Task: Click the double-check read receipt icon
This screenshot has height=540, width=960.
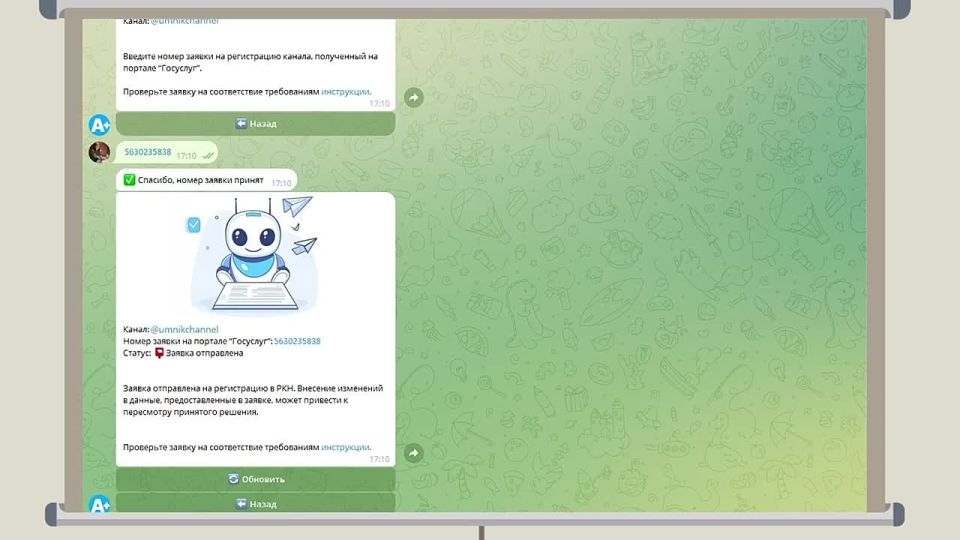Action: 208,155
